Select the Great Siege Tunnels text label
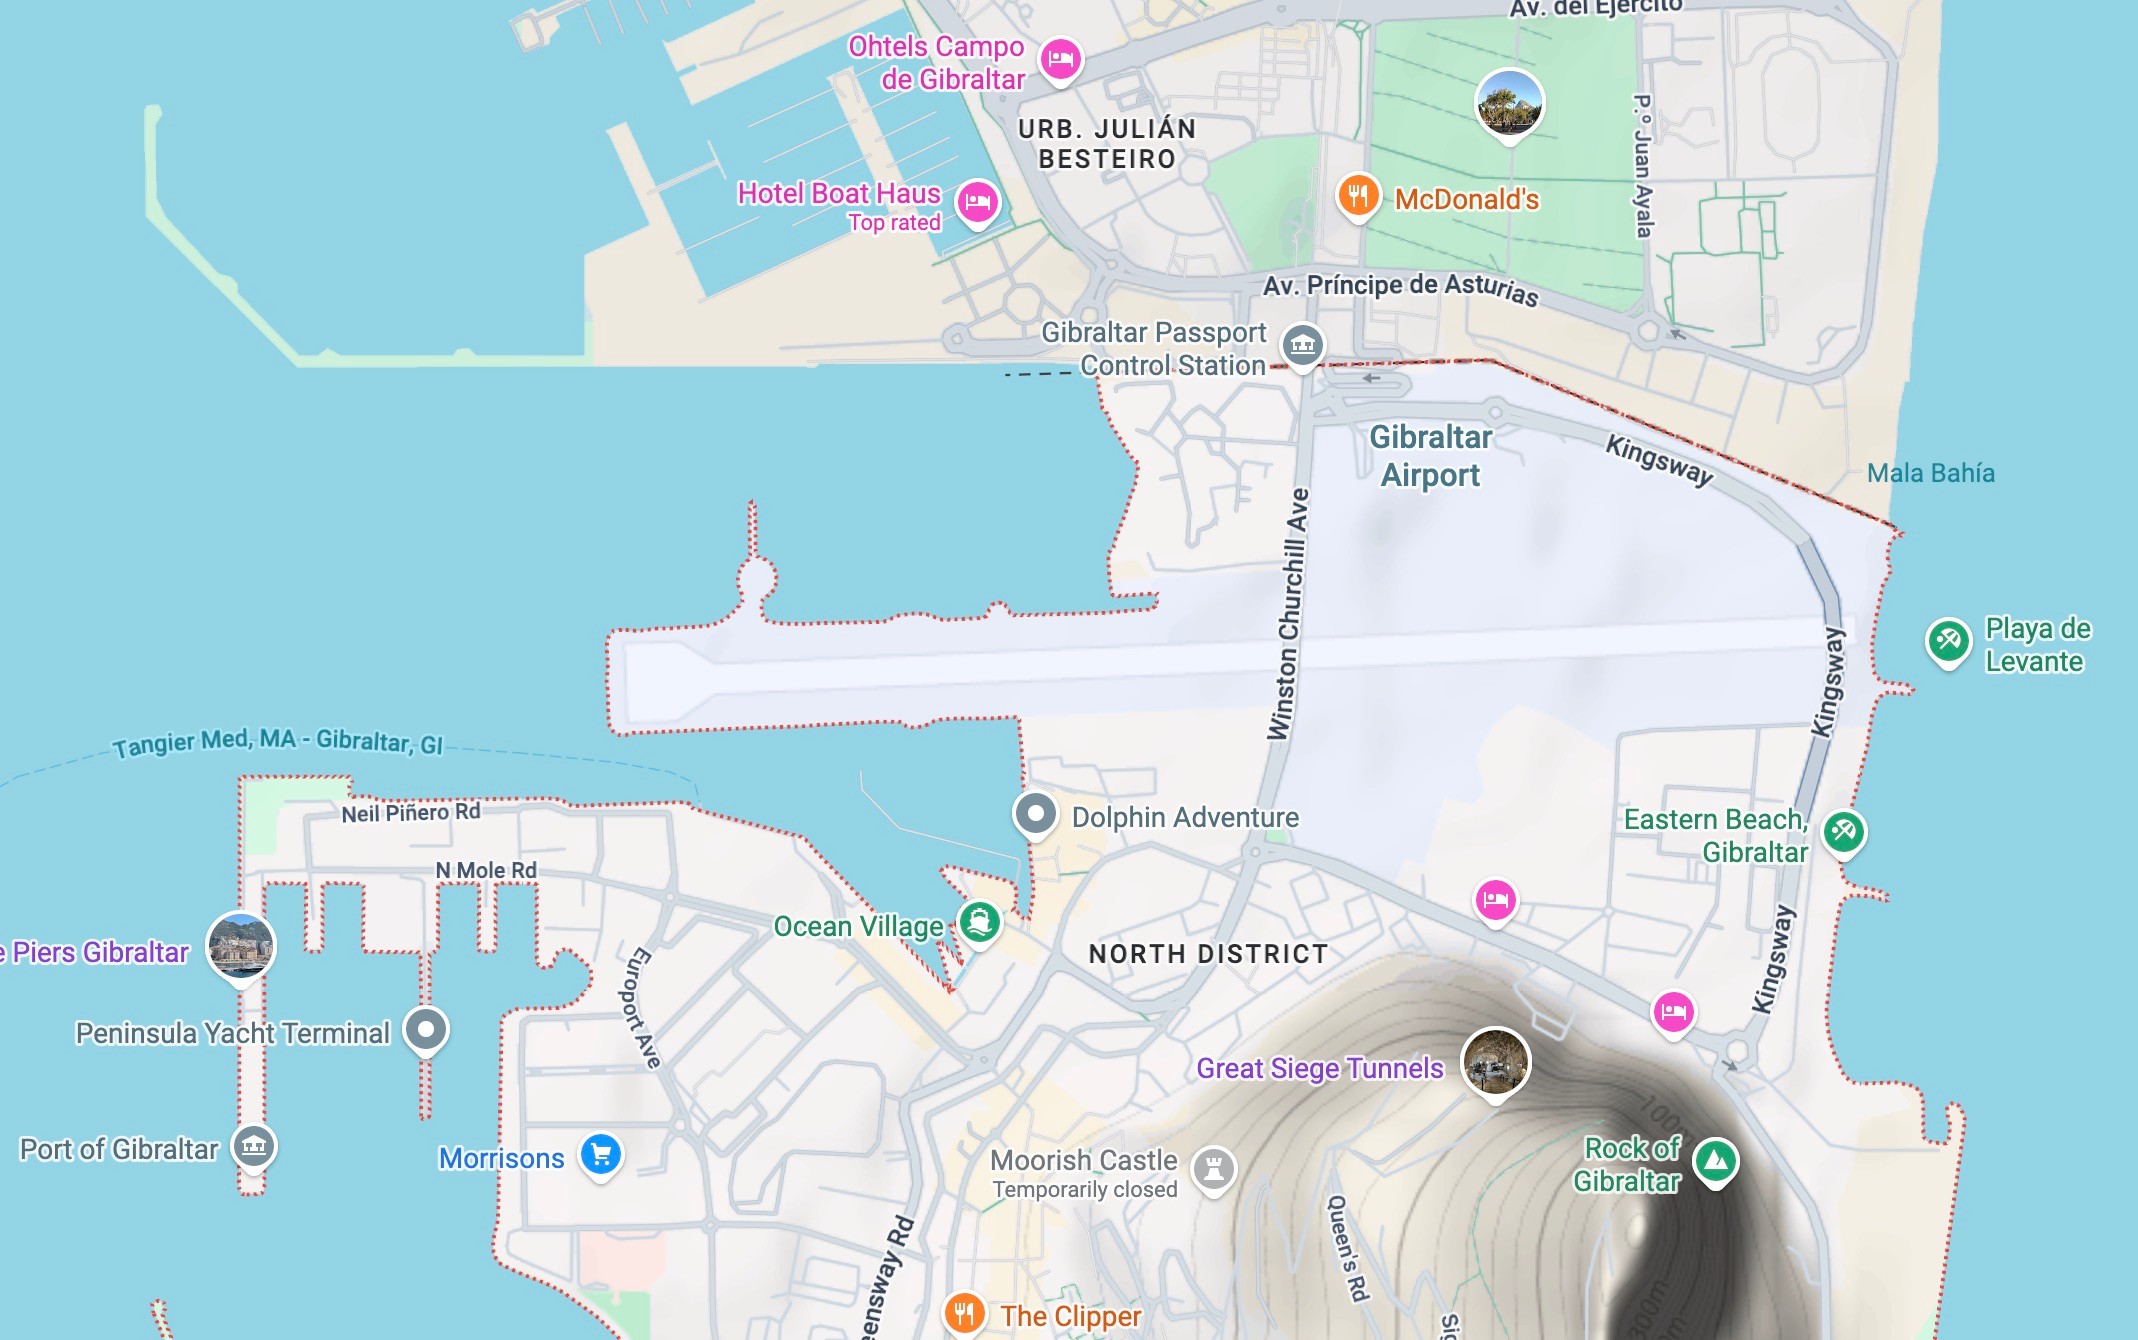This screenshot has height=1340, width=2138. coord(1320,1068)
